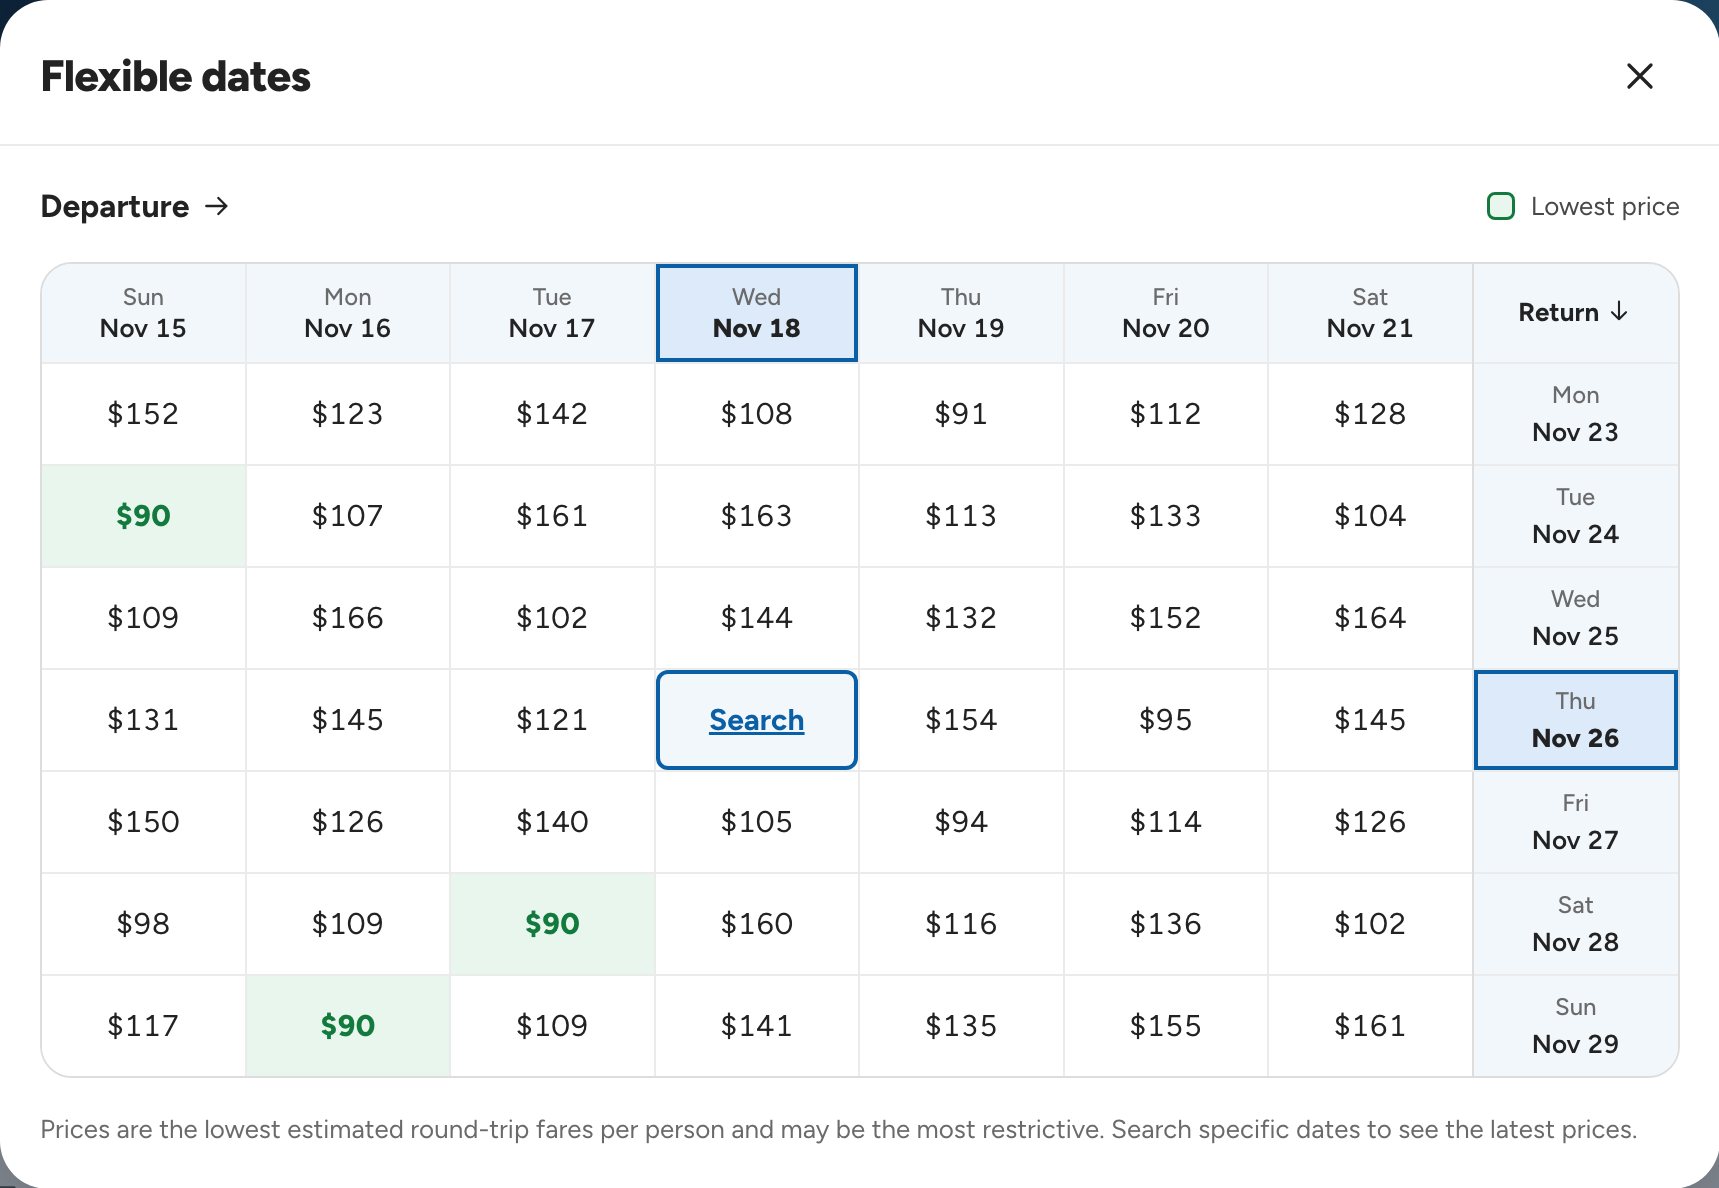Screen dimensions: 1719x1188
Task: Select the $160 fare for Nov 18
Action: tap(757, 924)
